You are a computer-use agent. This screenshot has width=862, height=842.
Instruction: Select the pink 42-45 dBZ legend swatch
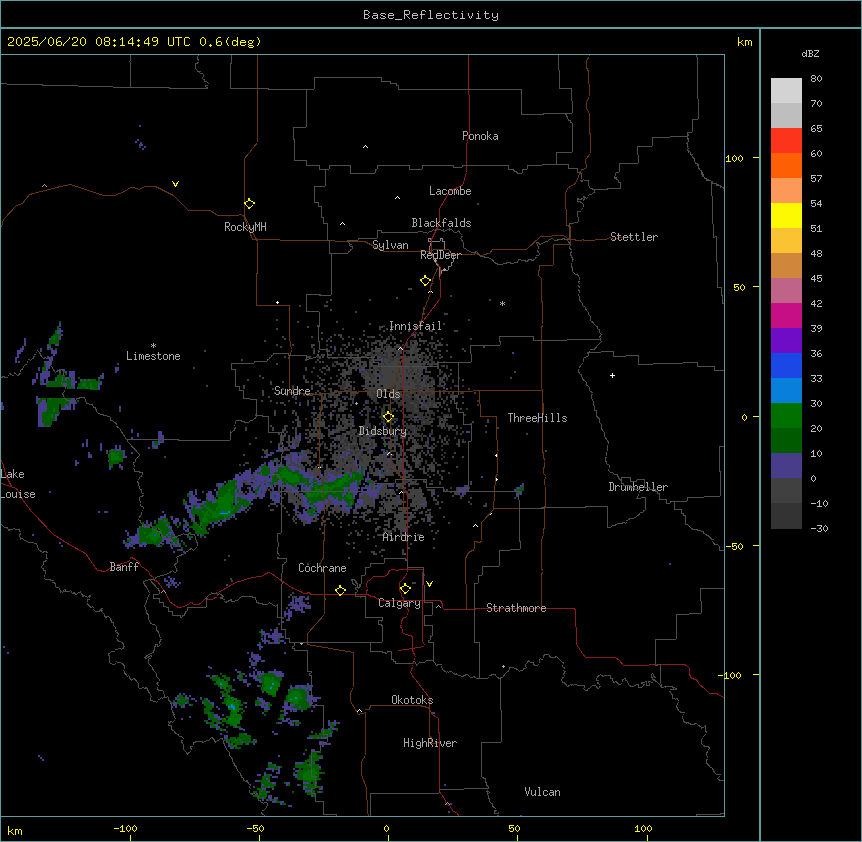pyautogui.click(x=786, y=291)
